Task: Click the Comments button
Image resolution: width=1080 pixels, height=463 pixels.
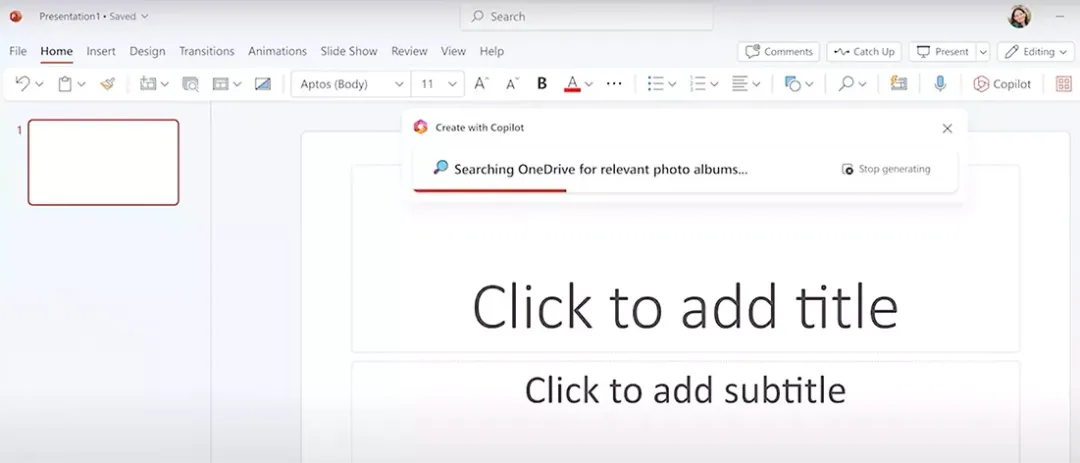Action: tap(778, 52)
